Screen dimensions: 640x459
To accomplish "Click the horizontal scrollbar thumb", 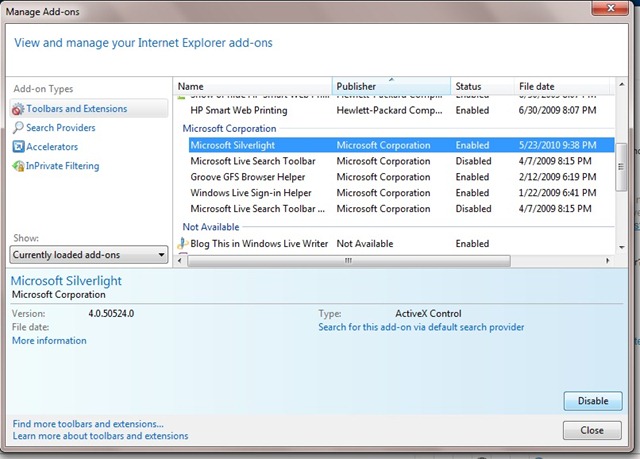I will [349, 261].
